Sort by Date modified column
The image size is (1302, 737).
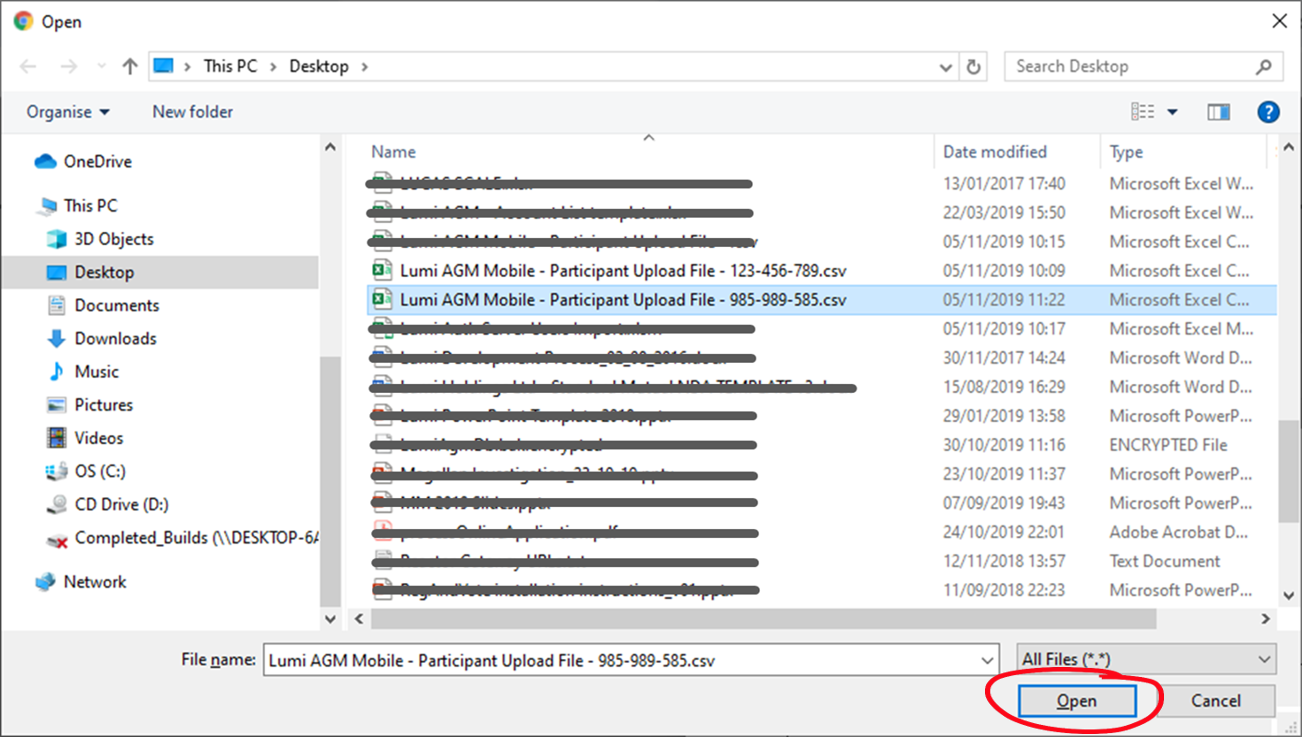(x=995, y=152)
